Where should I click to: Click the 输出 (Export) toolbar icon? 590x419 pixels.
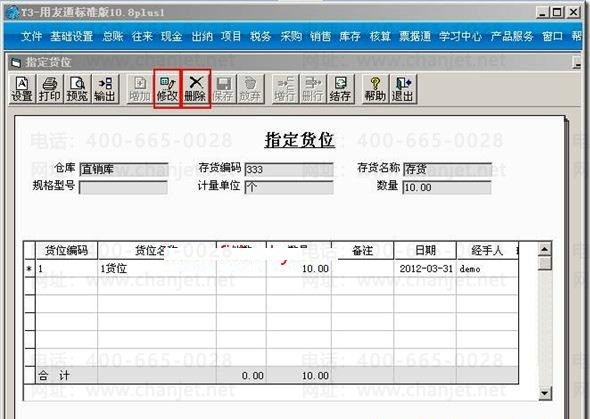pos(105,89)
